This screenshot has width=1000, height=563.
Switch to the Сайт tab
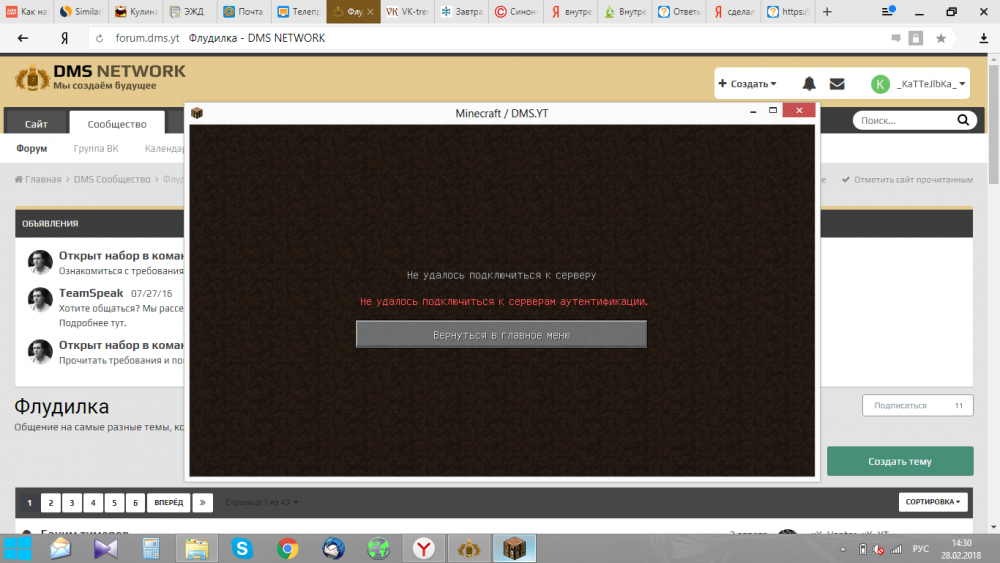36,124
